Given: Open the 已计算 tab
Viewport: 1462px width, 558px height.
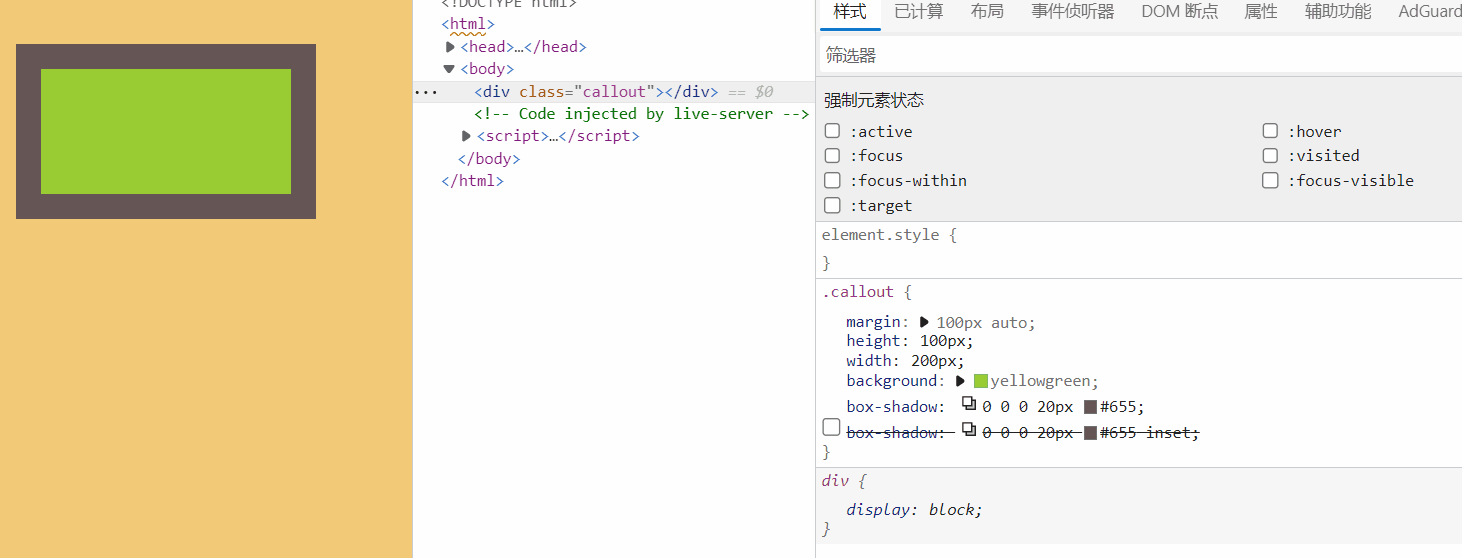Looking at the screenshot, I should 918,12.
